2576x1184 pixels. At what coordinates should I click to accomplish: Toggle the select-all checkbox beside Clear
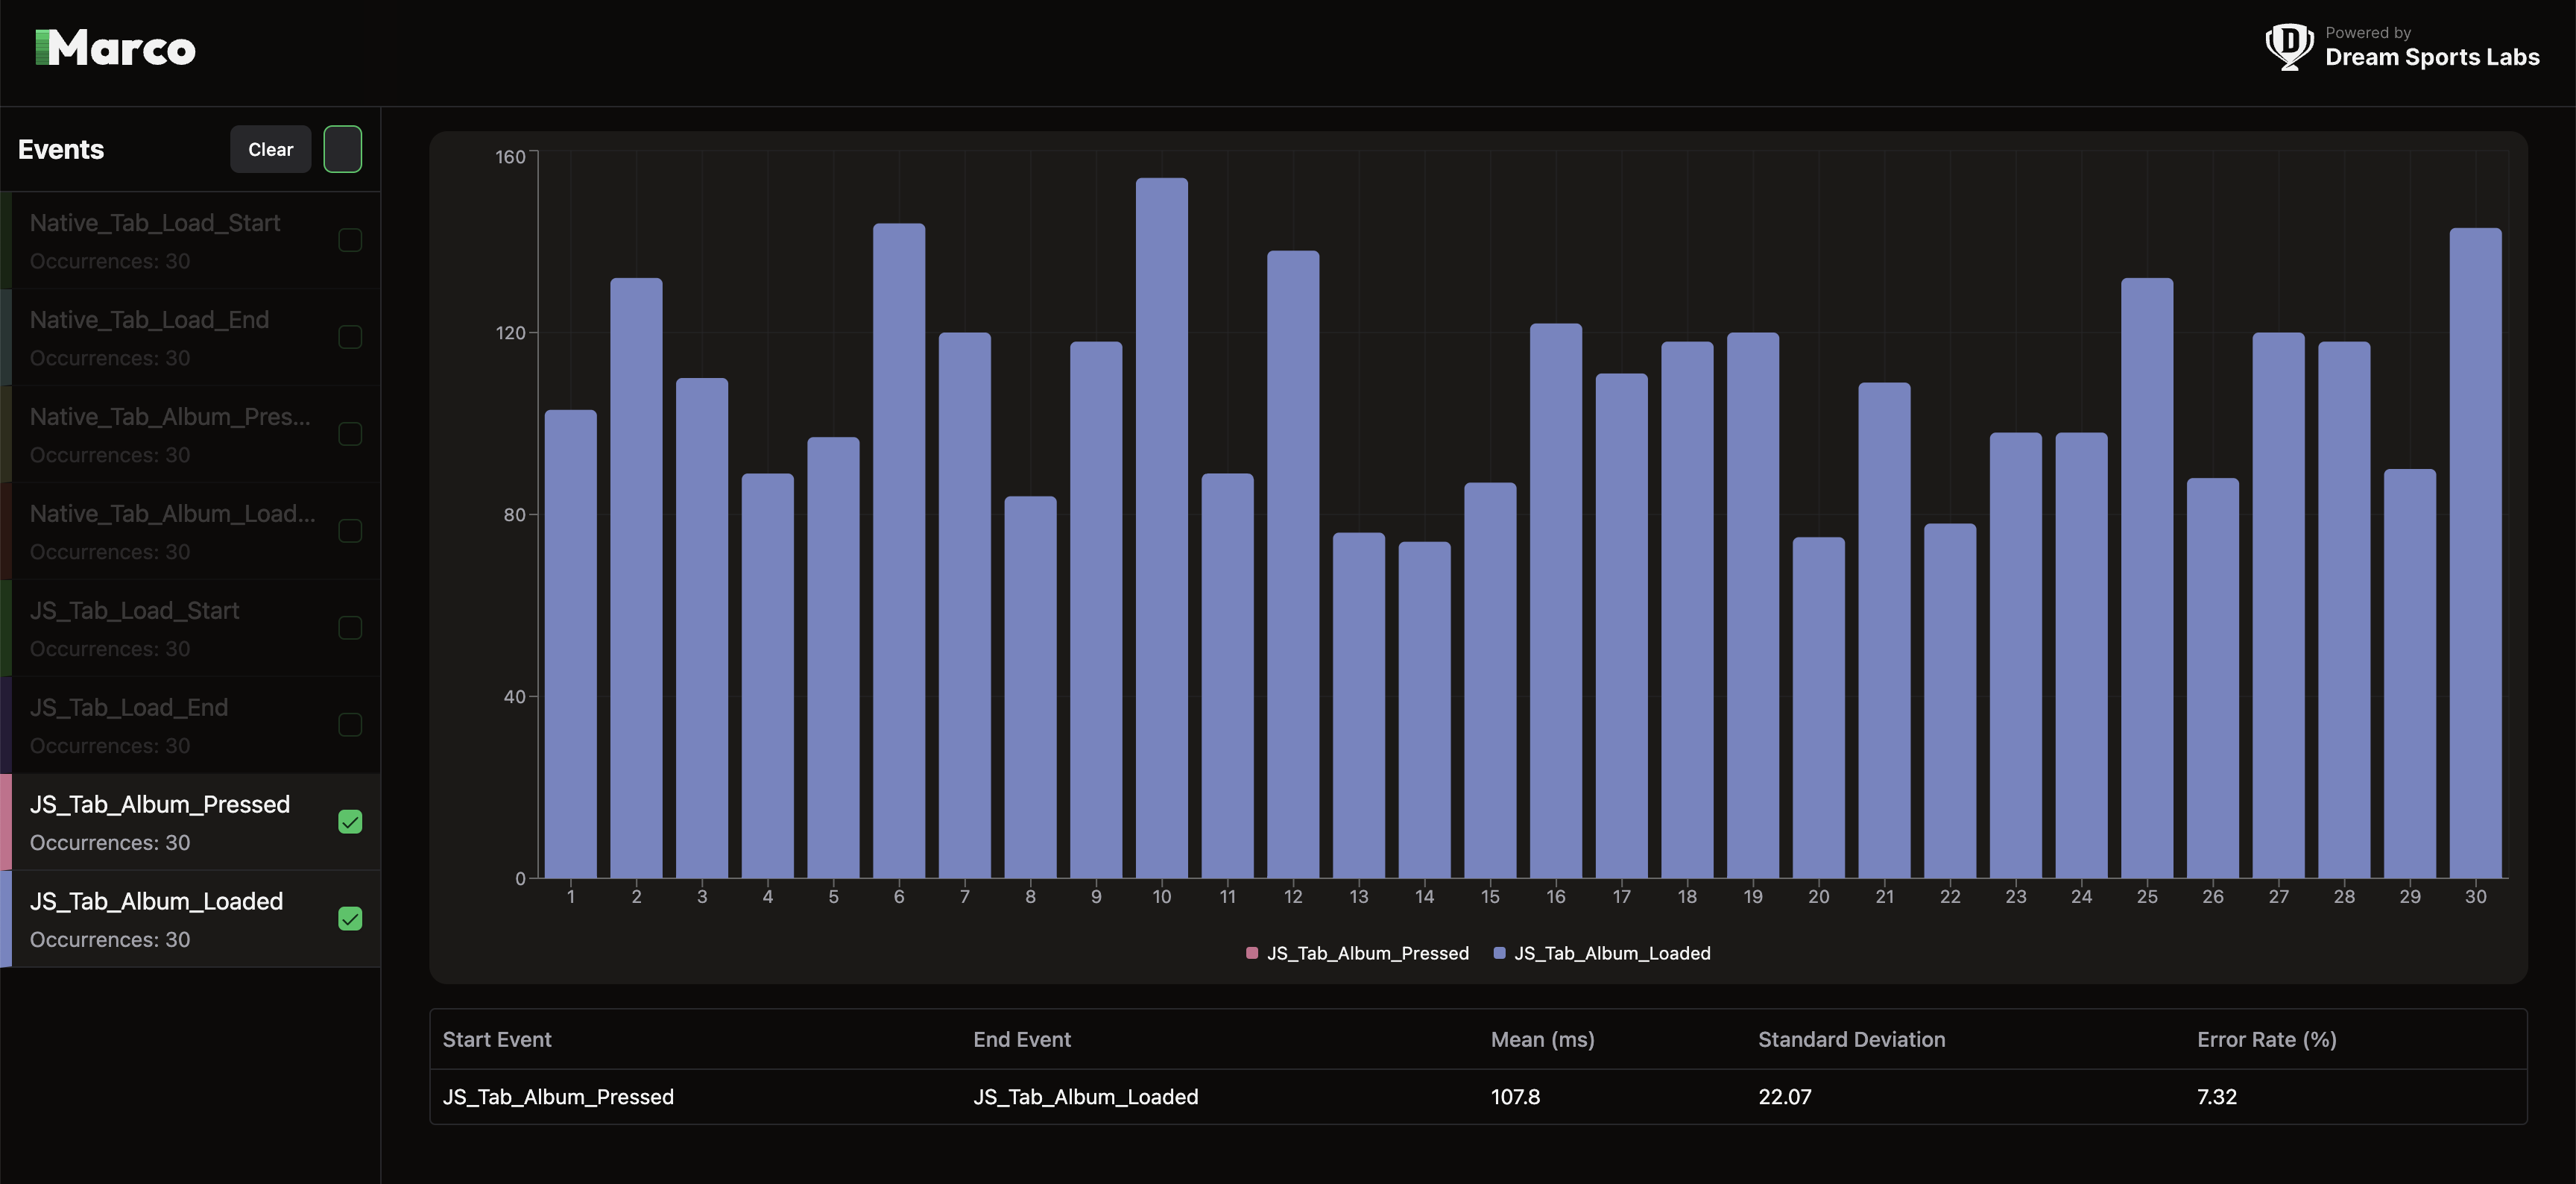(x=342, y=149)
